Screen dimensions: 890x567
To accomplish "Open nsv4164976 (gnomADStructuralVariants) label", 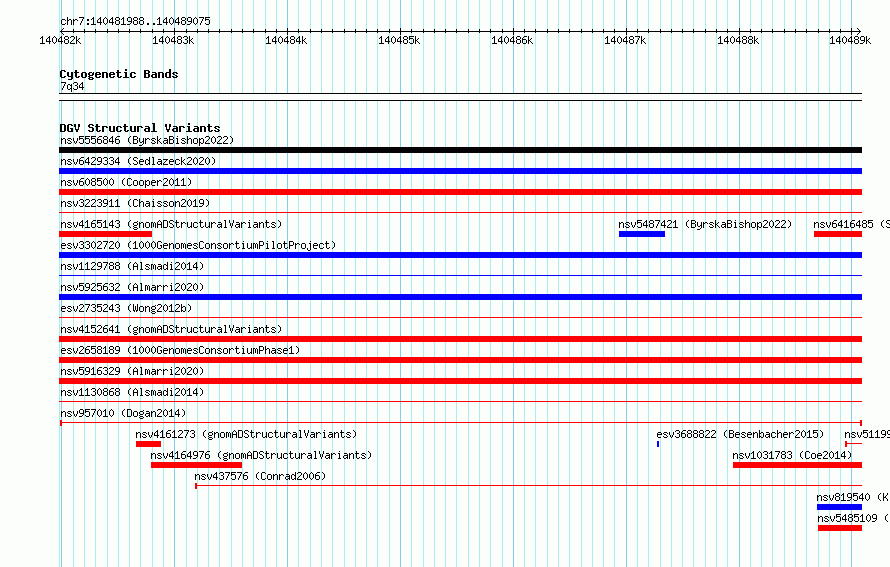I will [261, 455].
